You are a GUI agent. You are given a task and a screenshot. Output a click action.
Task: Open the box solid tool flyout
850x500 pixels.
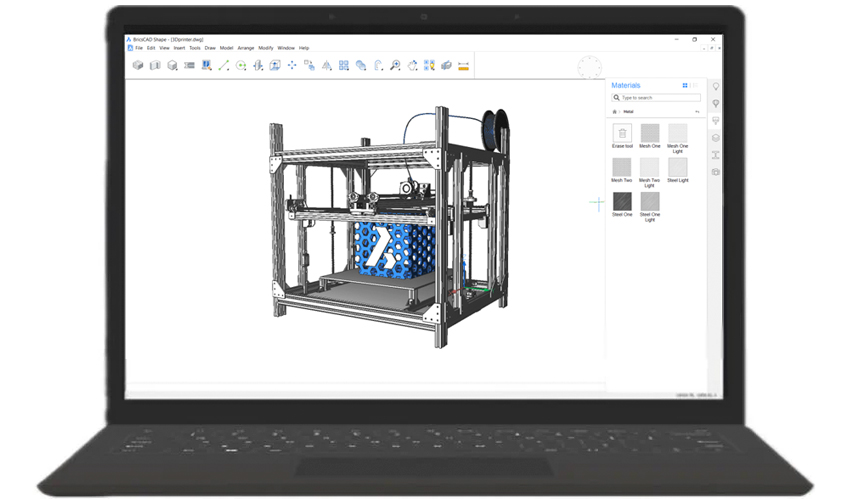pos(138,65)
